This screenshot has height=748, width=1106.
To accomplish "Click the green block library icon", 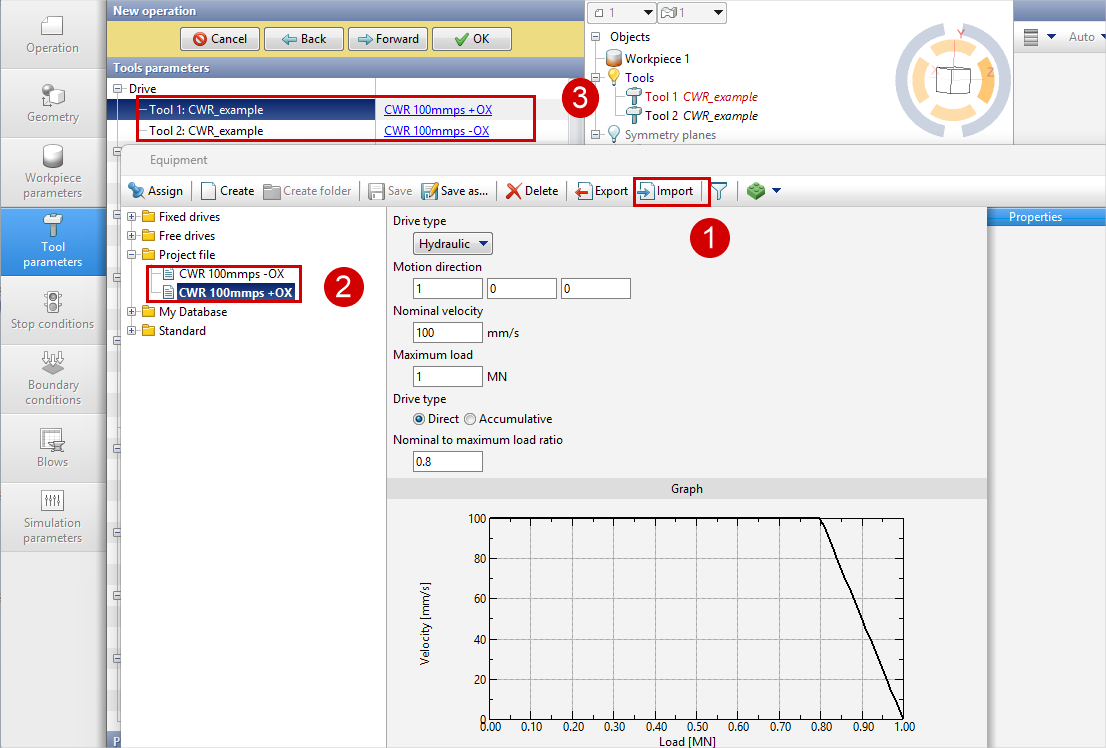I will (755, 191).
